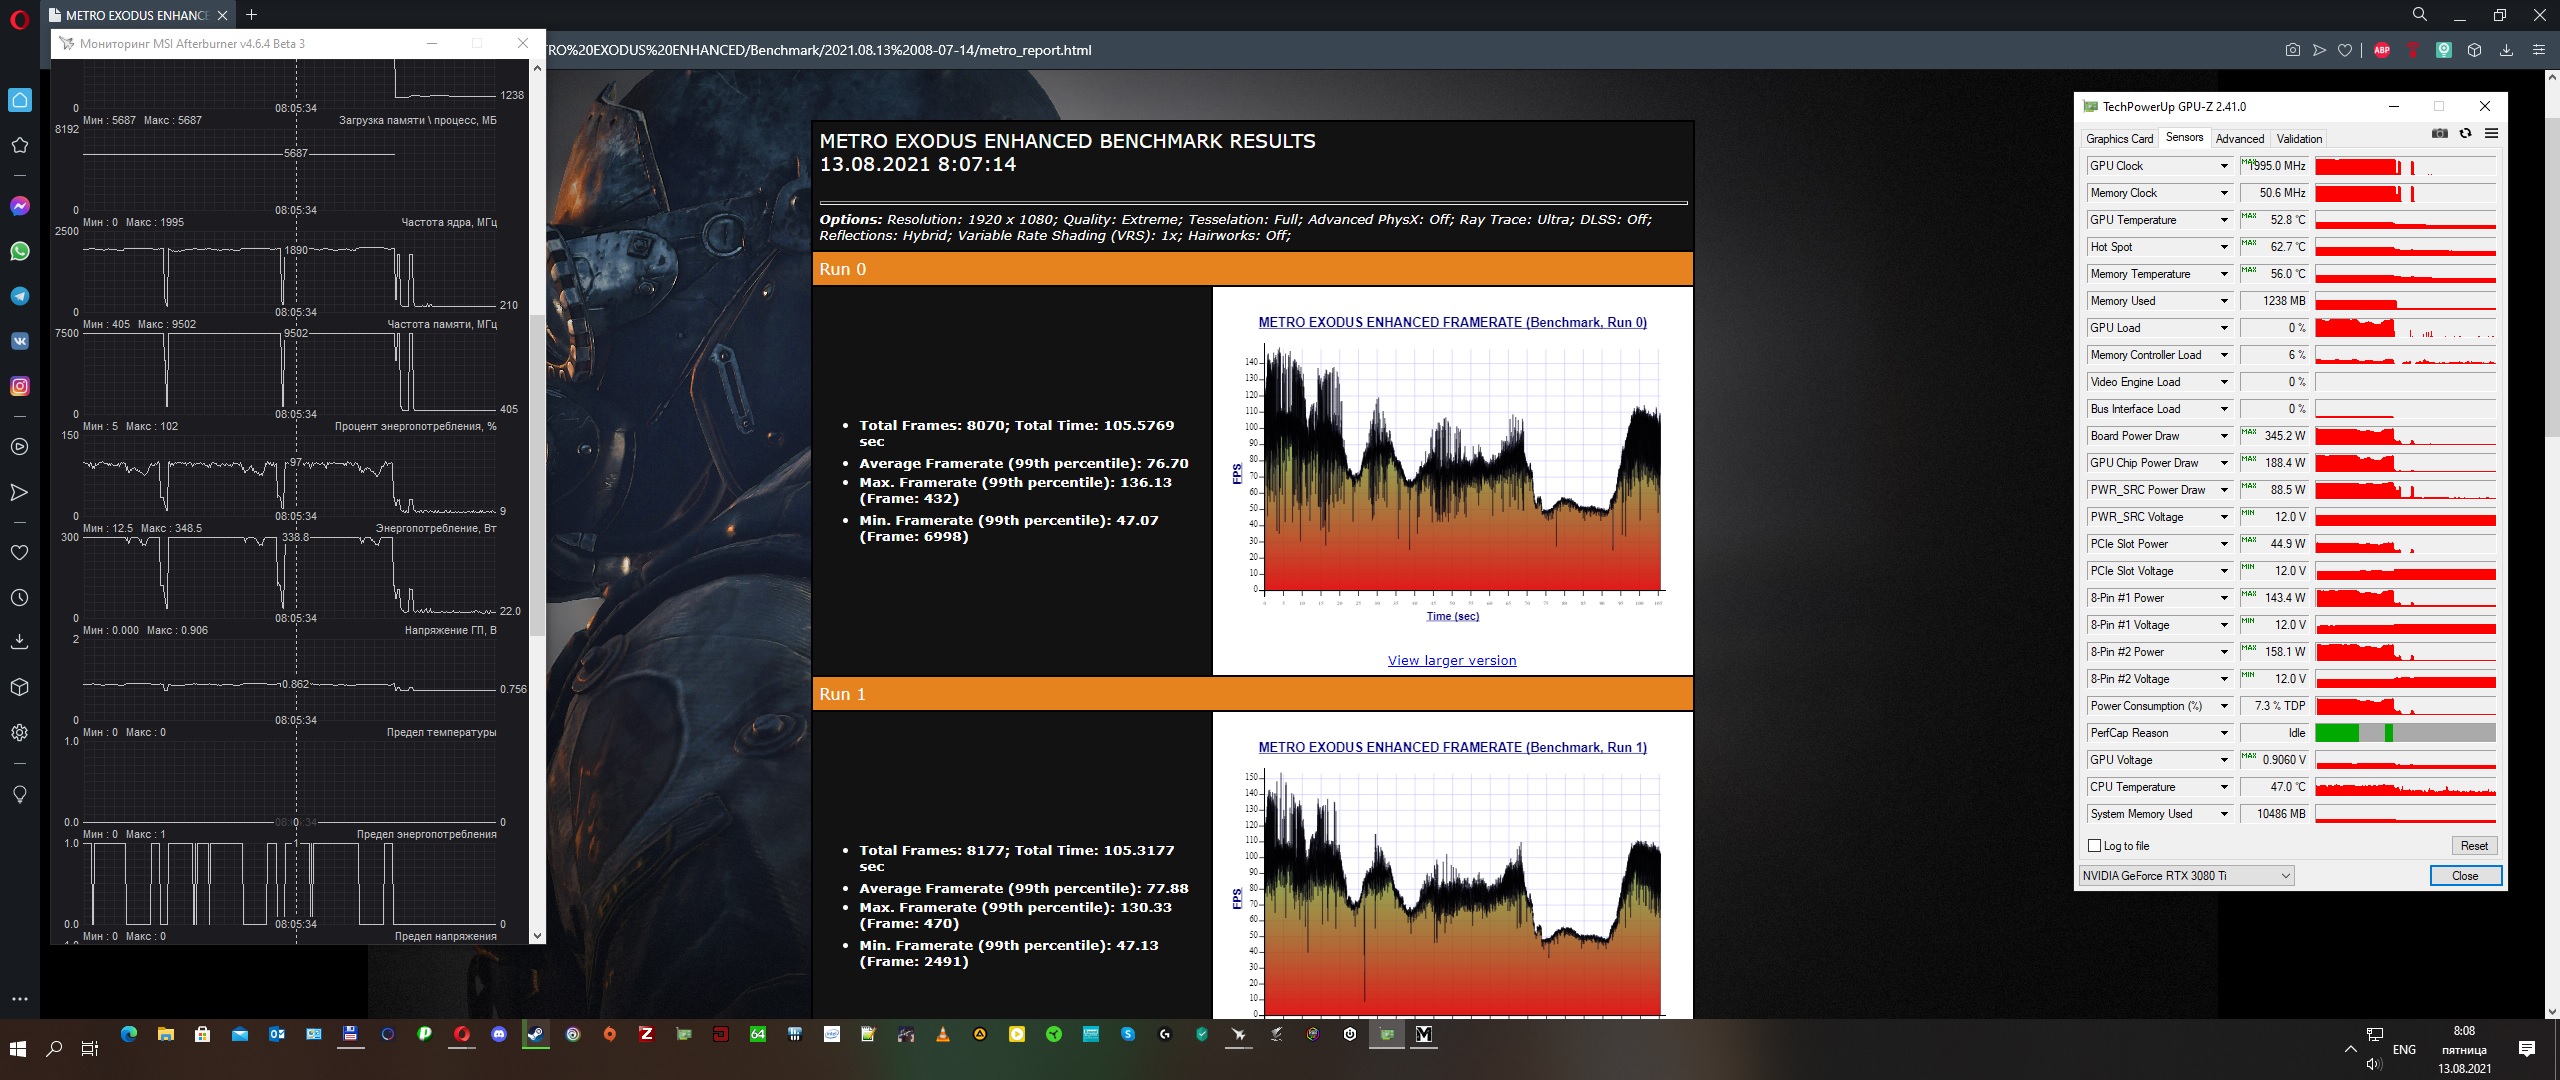Click Steam icon in Windows taskbar
Screen dimensions: 2560x1080
[x=536, y=1035]
